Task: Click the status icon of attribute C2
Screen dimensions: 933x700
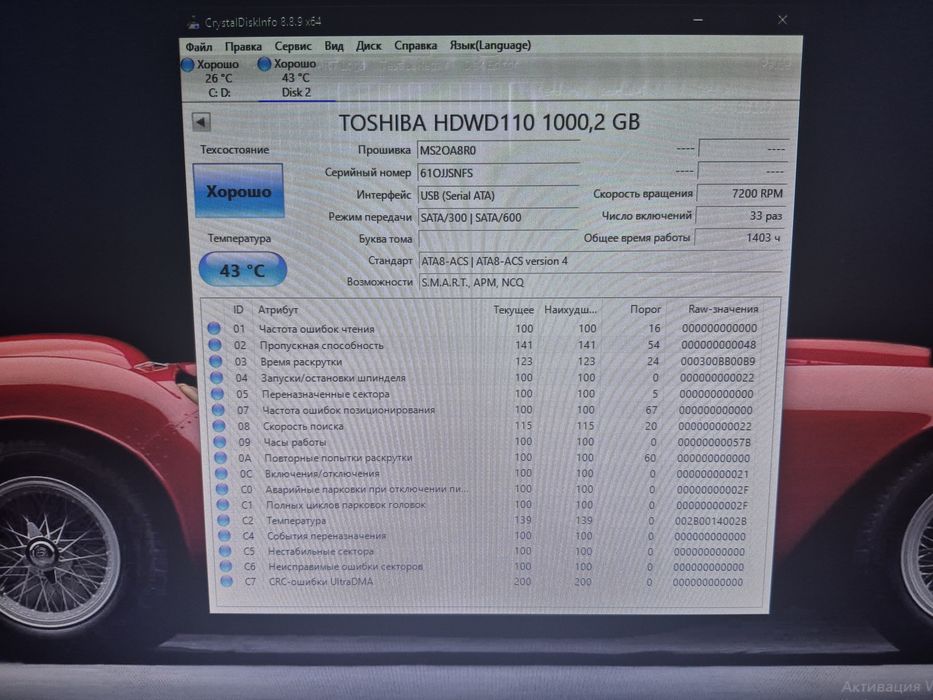Action: pos(224,520)
